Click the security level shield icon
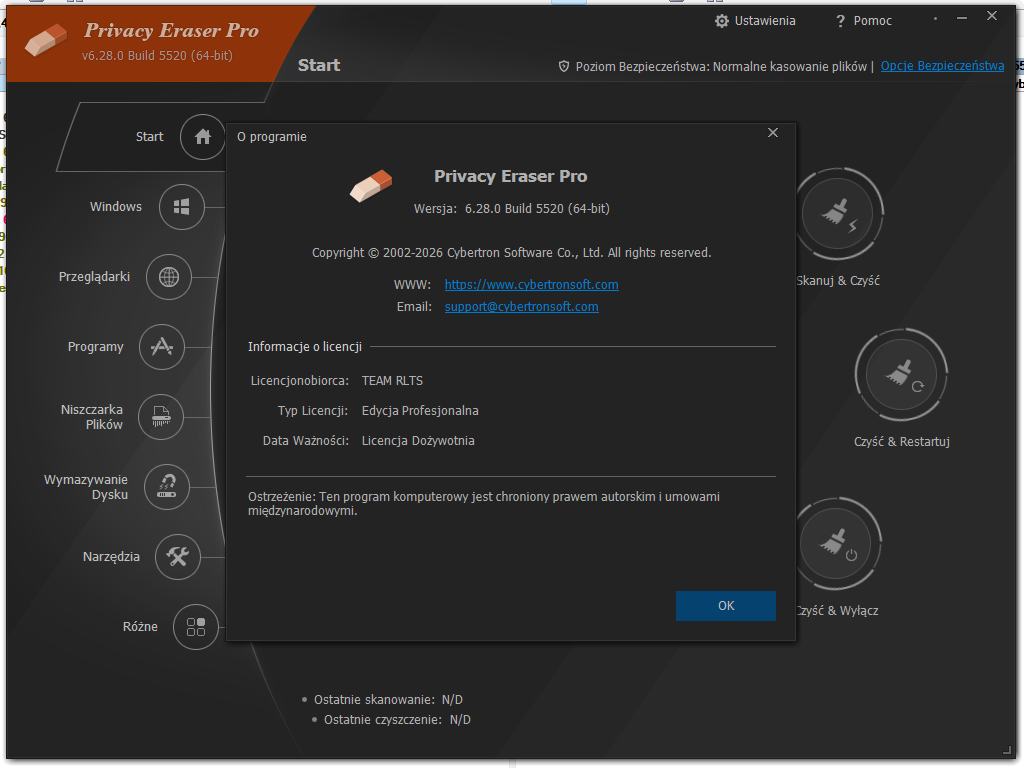Screen dimensions: 1024x768 pyautogui.click(x=564, y=67)
